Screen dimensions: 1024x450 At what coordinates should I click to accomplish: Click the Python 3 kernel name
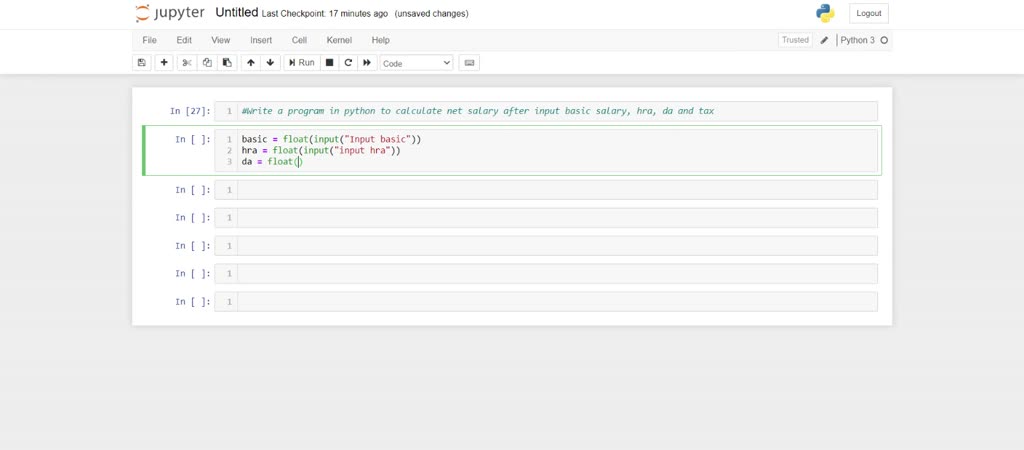point(857,40)
